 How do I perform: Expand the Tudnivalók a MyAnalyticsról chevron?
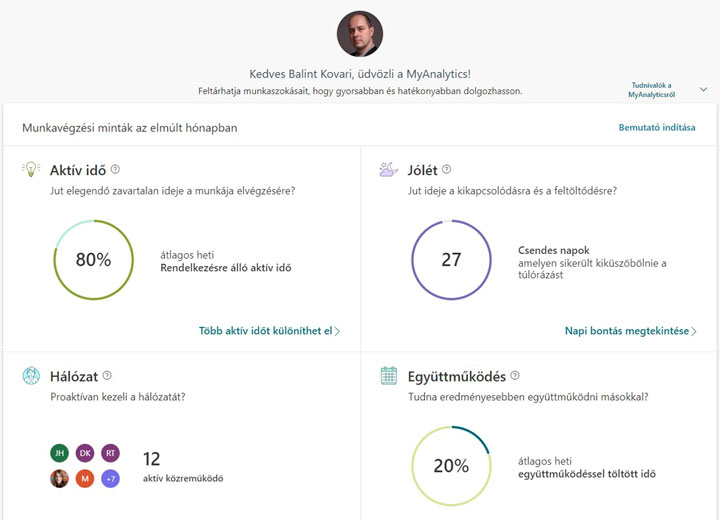pos(703,90)
